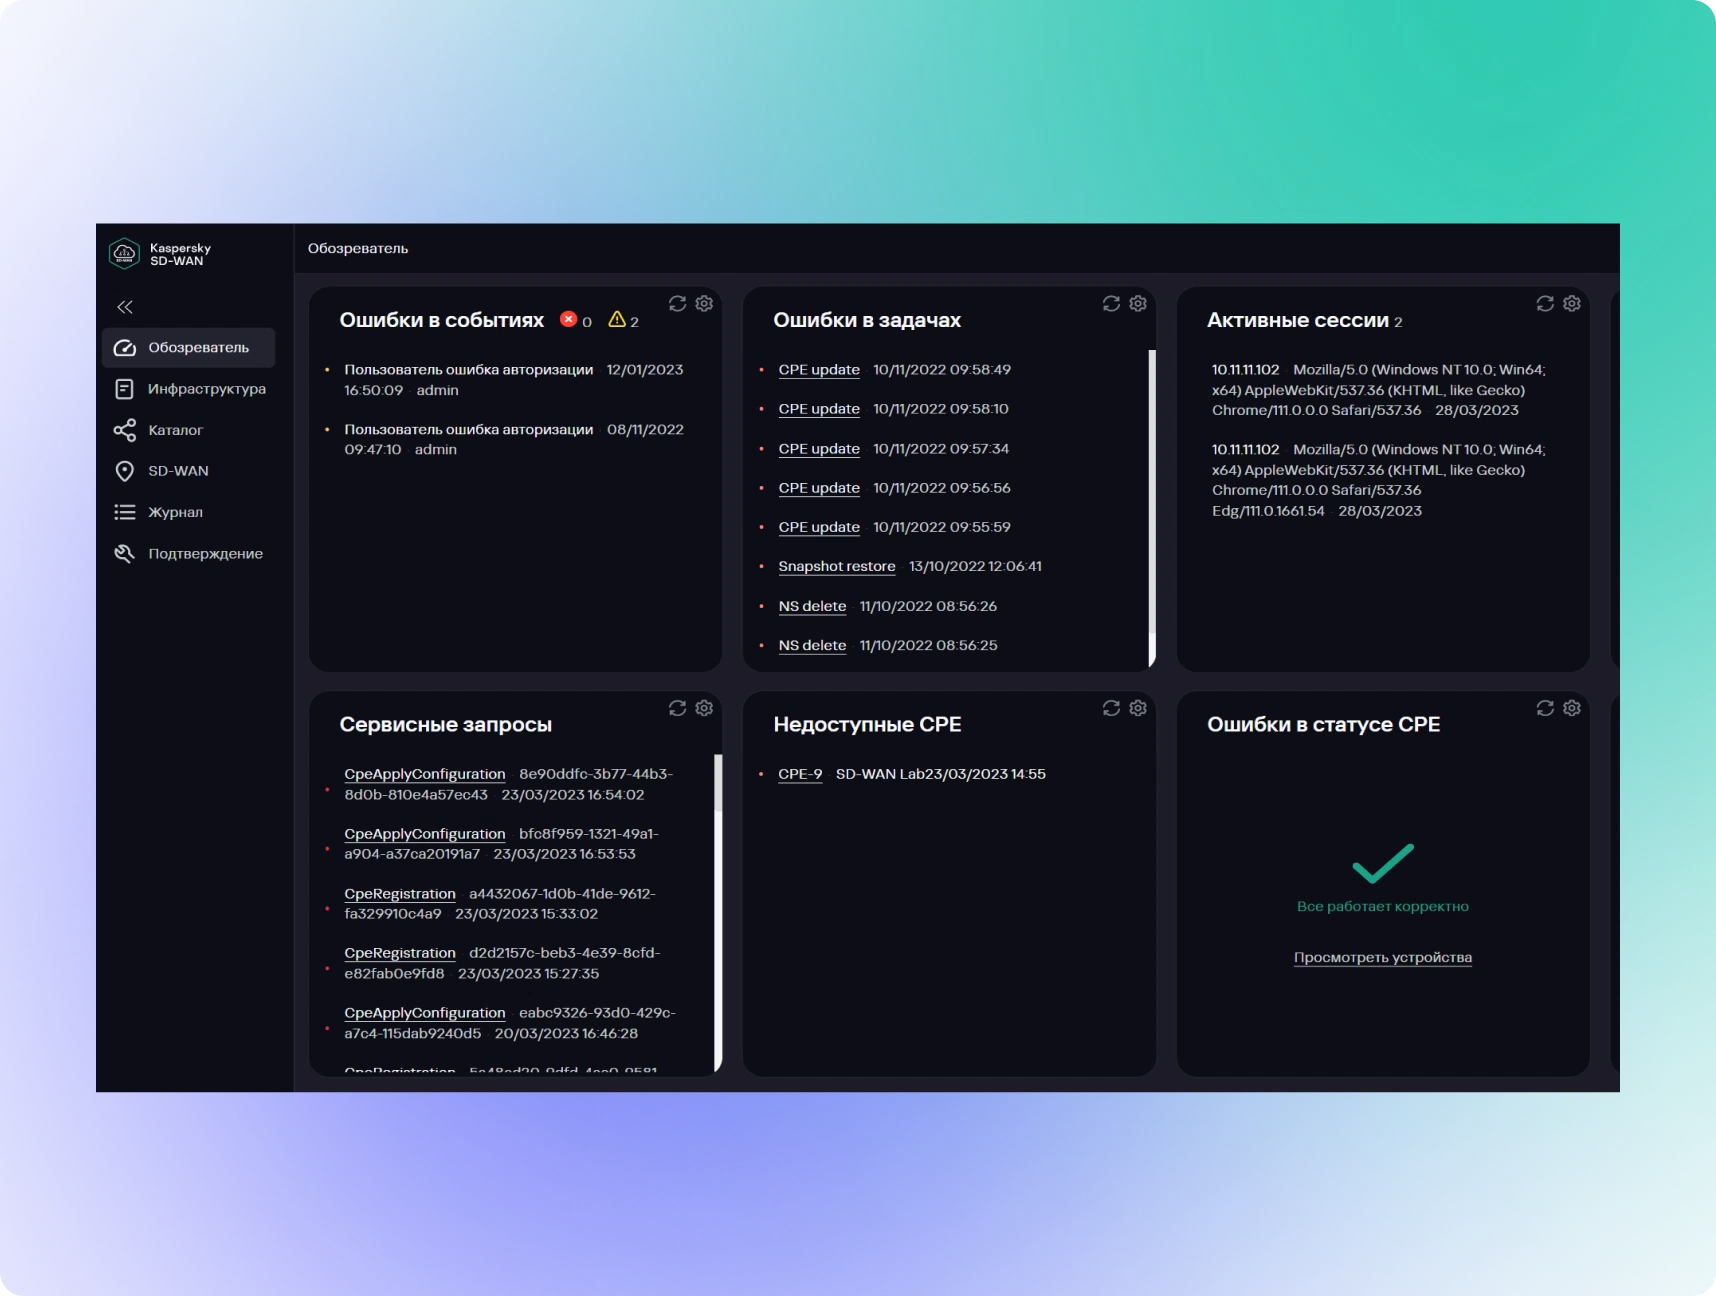Select the SD-WAN location pin icon
This screenshot has height=1296, width=1716.
point(125,471)
